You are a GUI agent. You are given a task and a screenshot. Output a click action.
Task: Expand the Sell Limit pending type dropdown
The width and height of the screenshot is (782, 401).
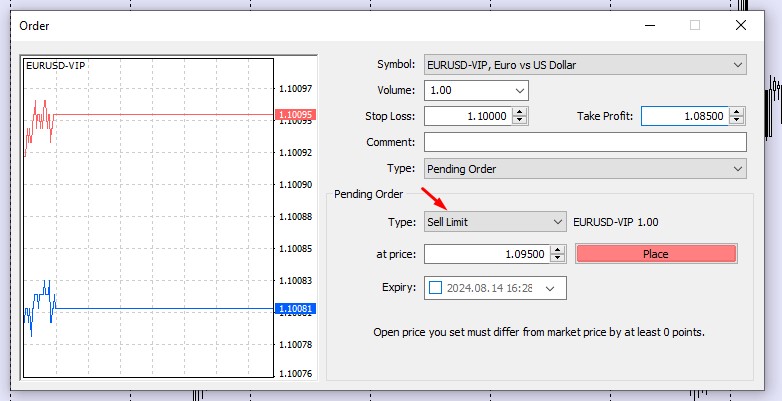[x=496, y=221]
